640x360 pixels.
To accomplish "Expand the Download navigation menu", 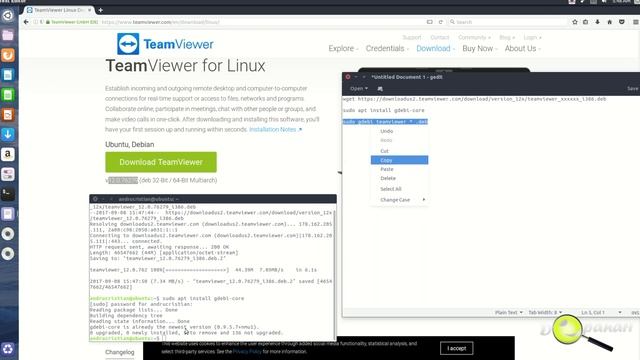I will pos(436,49).
